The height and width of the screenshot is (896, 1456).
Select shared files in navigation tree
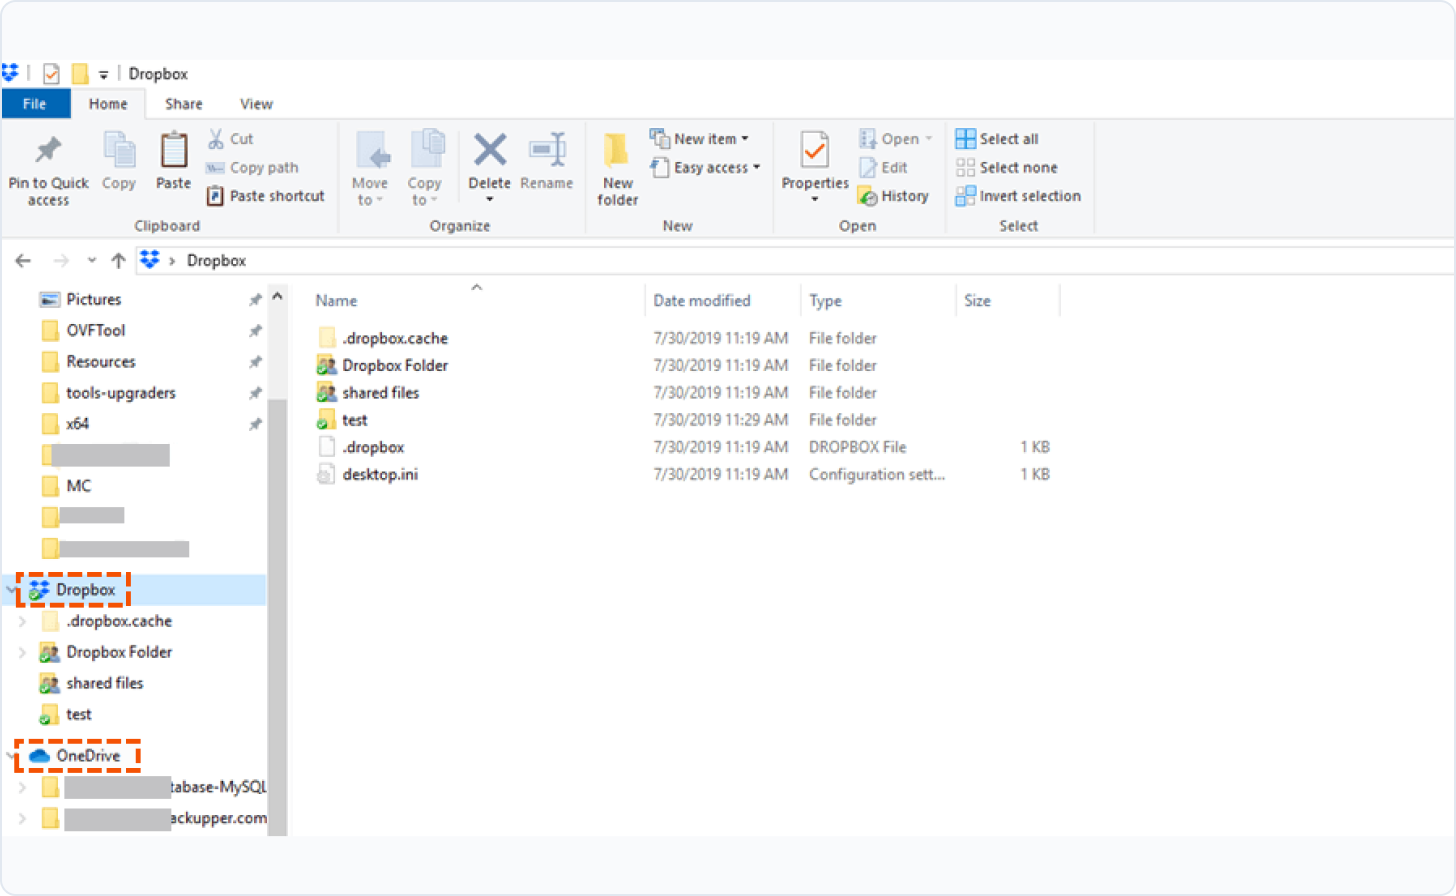(104, 683)
